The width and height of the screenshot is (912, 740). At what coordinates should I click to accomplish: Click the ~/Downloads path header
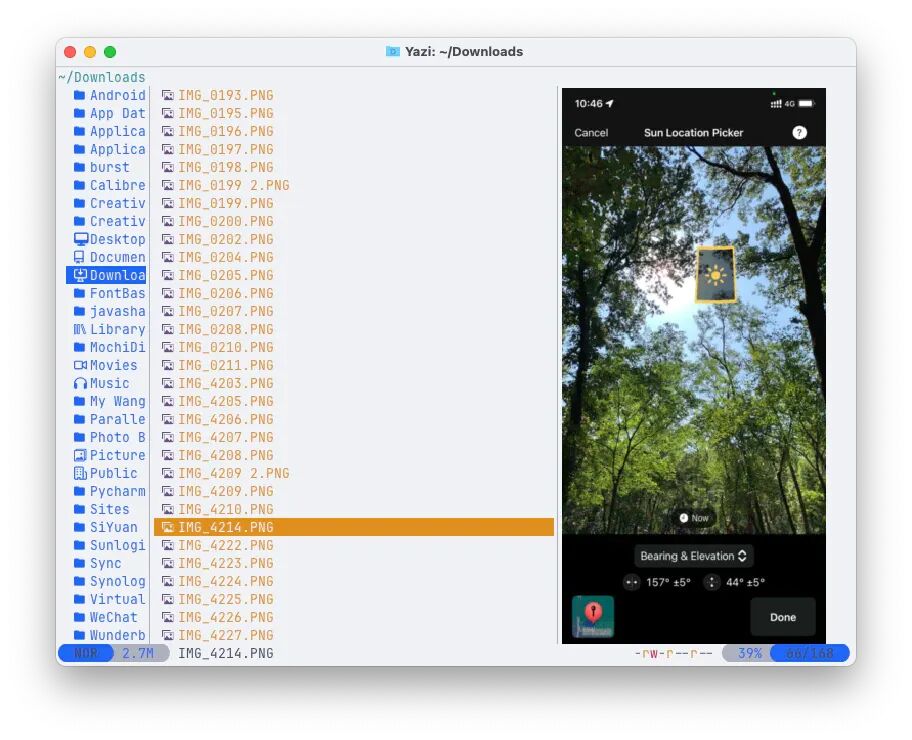coord(102,77)
